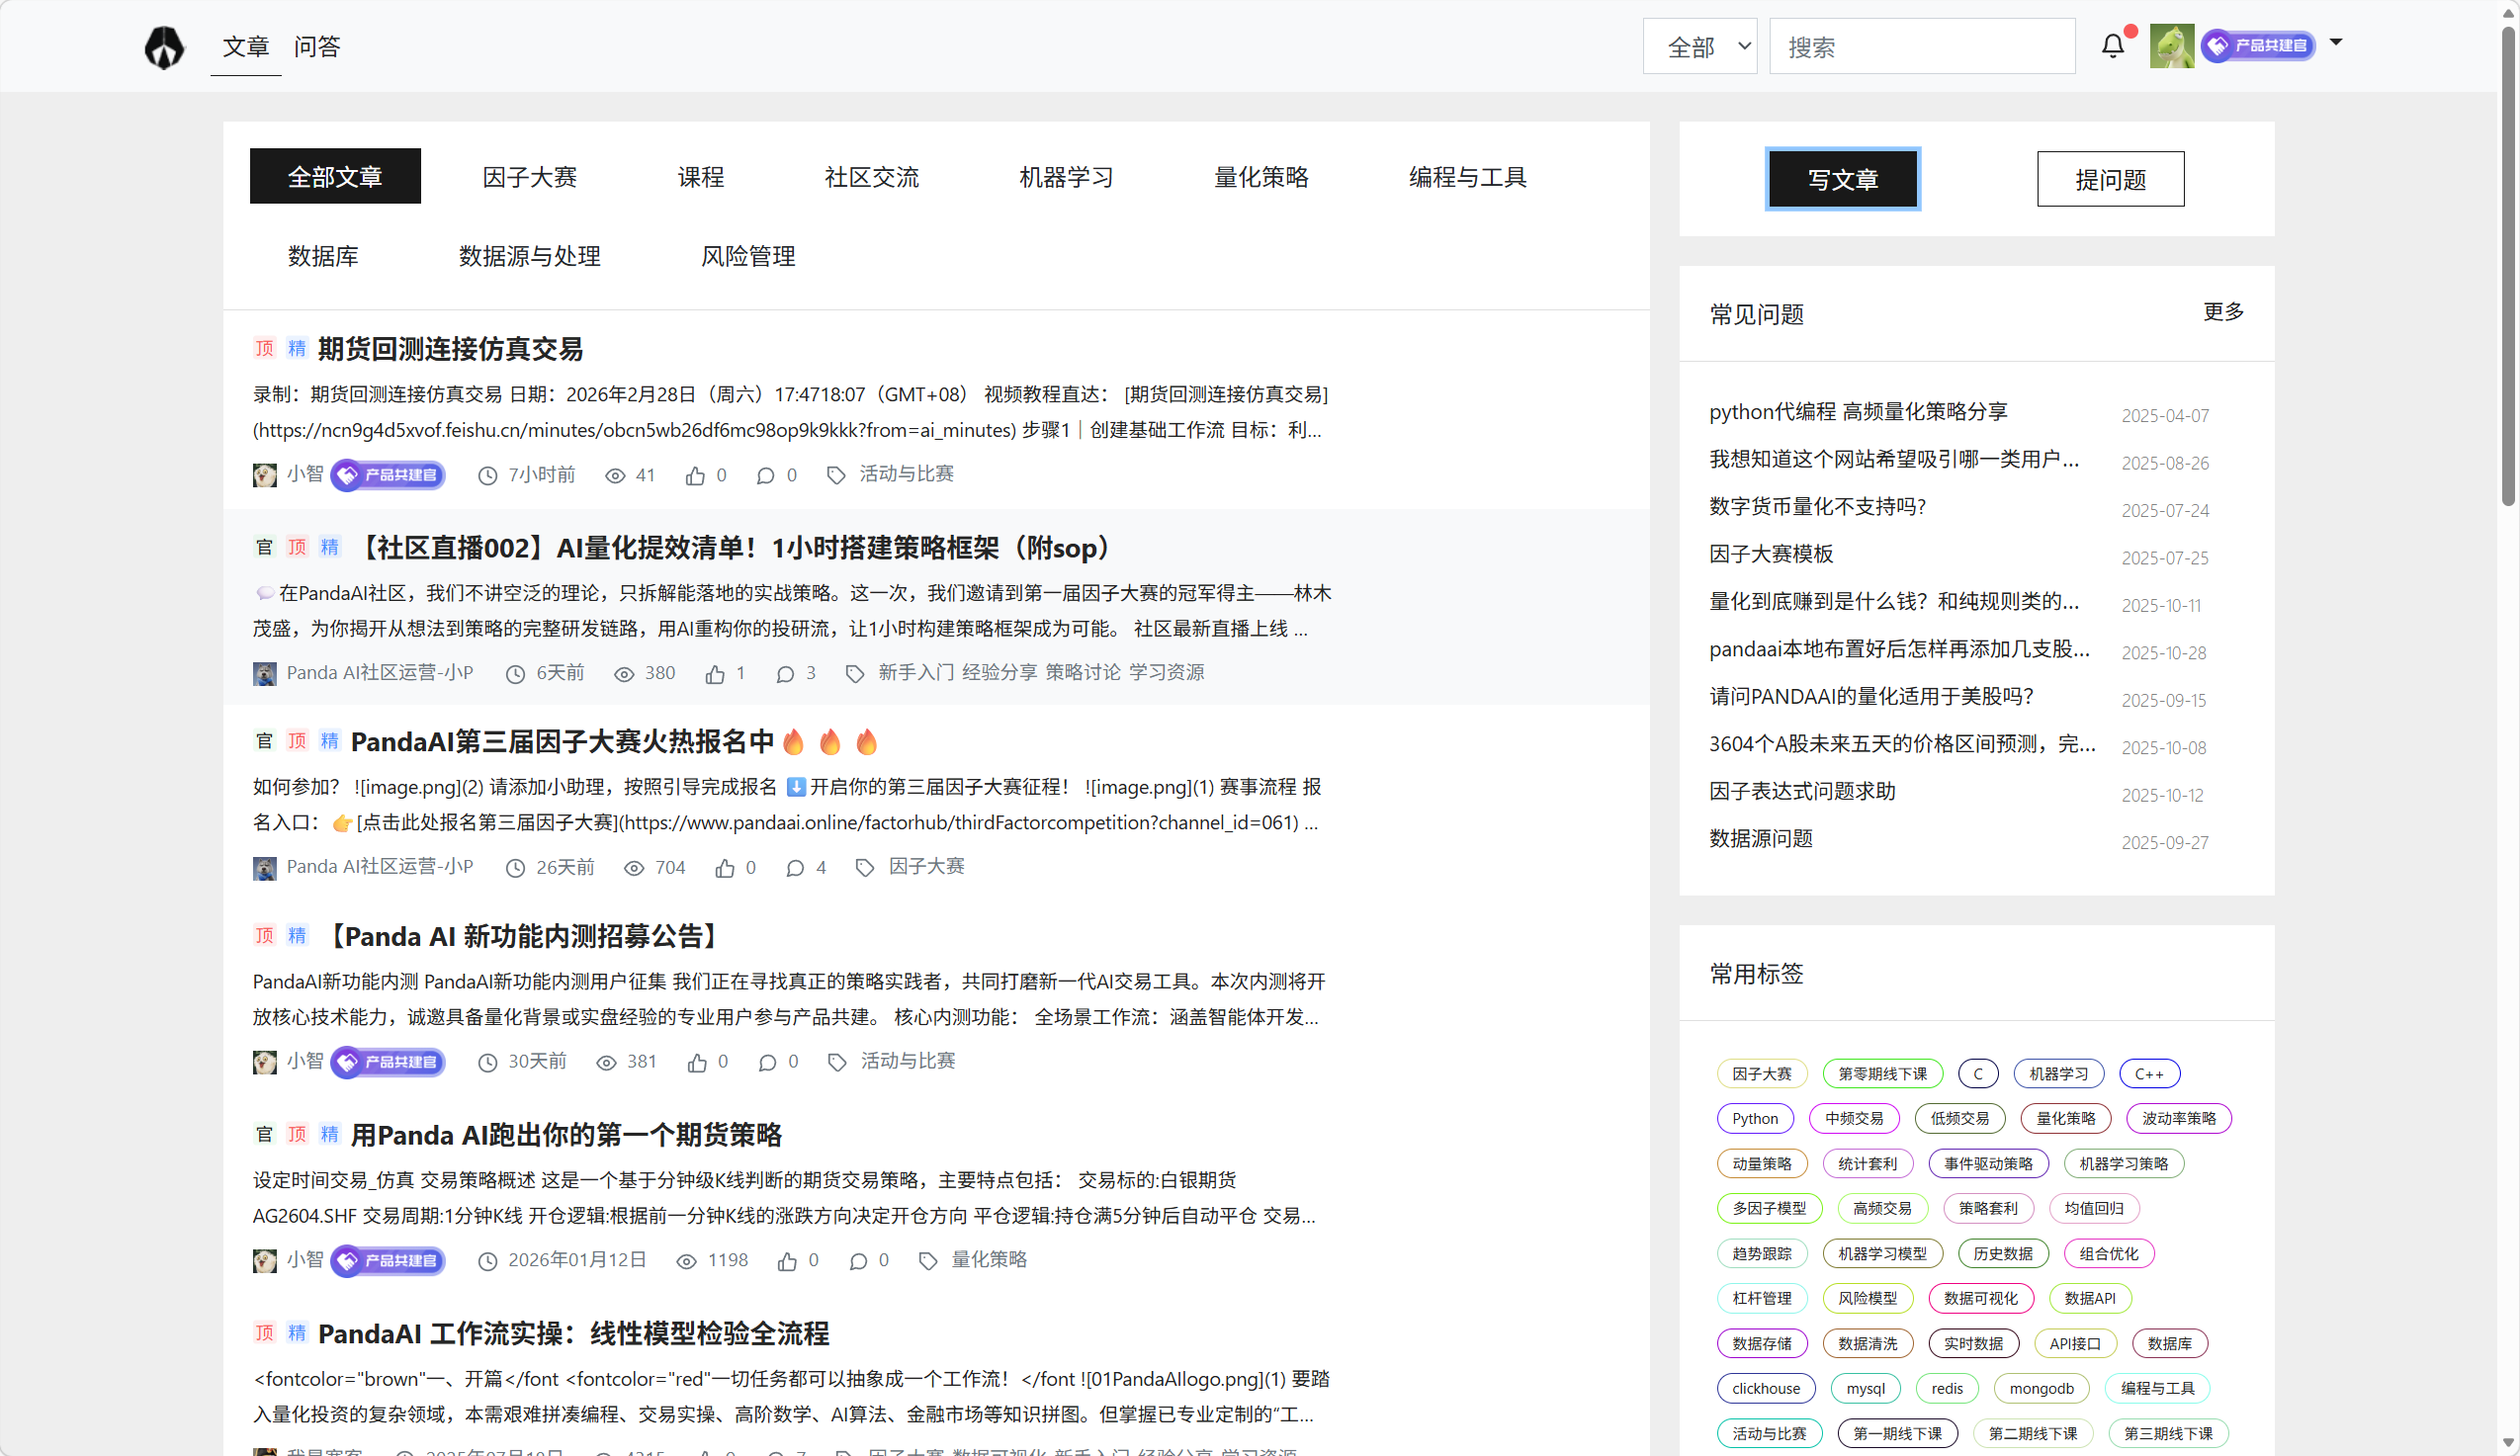
Task: Select the 多因子模型 tag chip
Action: [1769, 1208]
